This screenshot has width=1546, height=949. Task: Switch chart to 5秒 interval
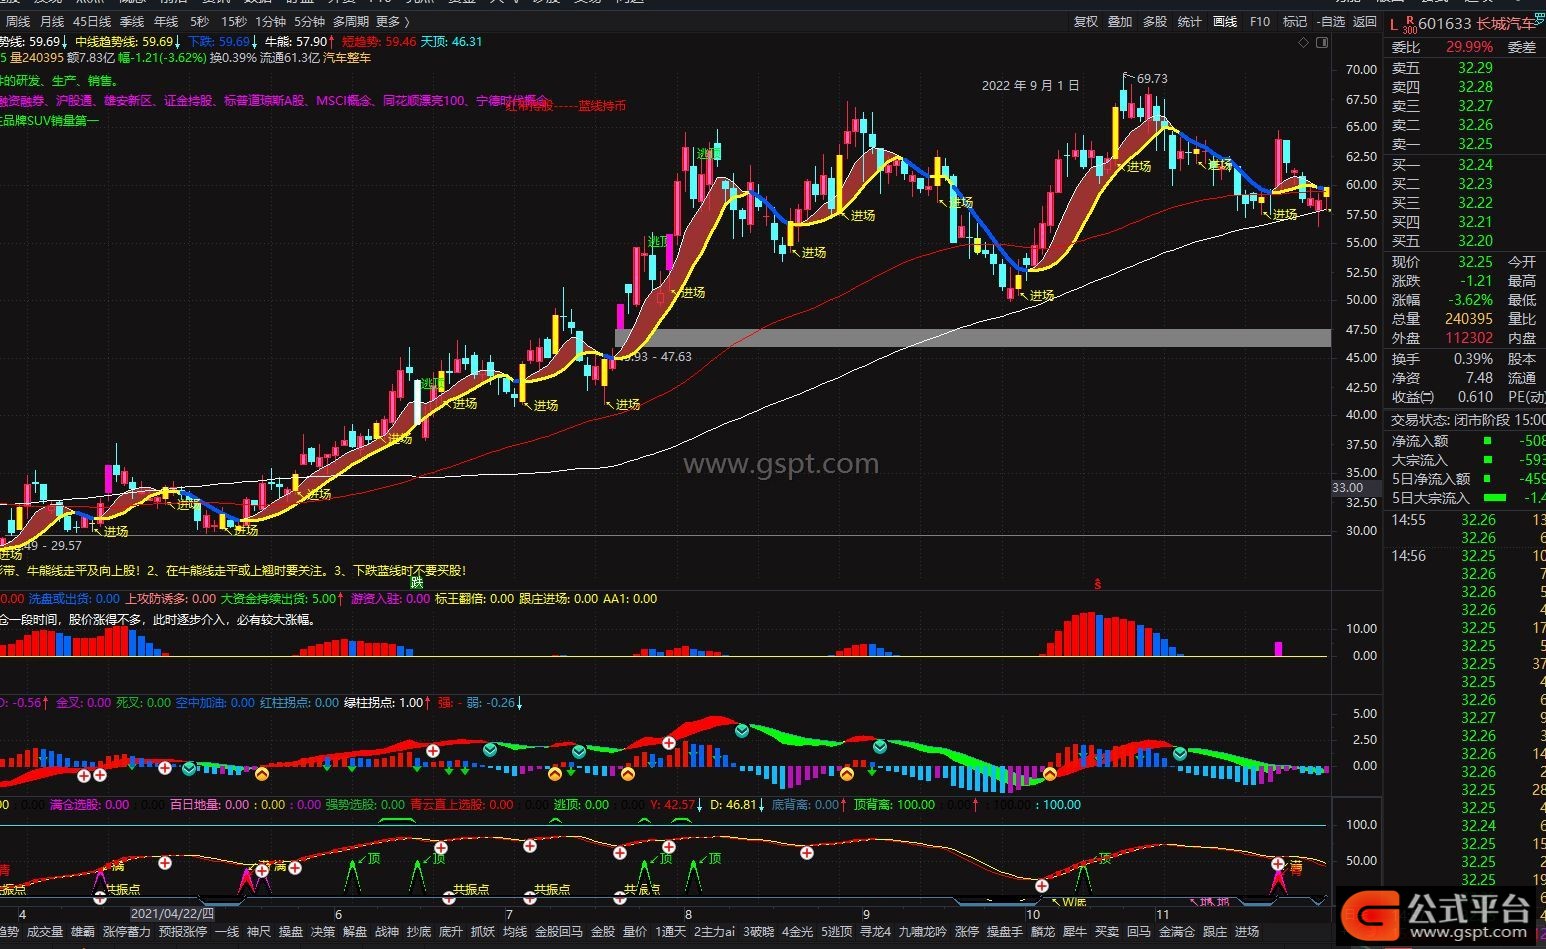point(199,21)
